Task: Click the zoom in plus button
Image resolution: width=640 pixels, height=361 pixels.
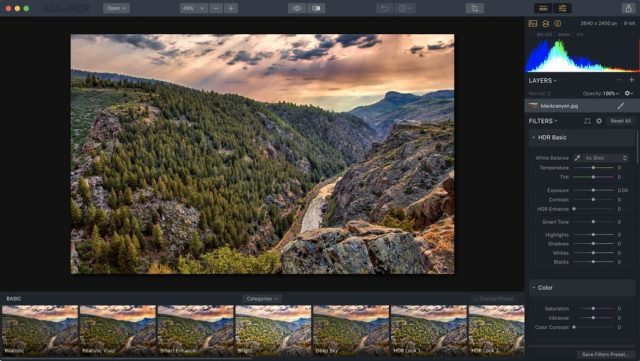Action: coord(231,8)
